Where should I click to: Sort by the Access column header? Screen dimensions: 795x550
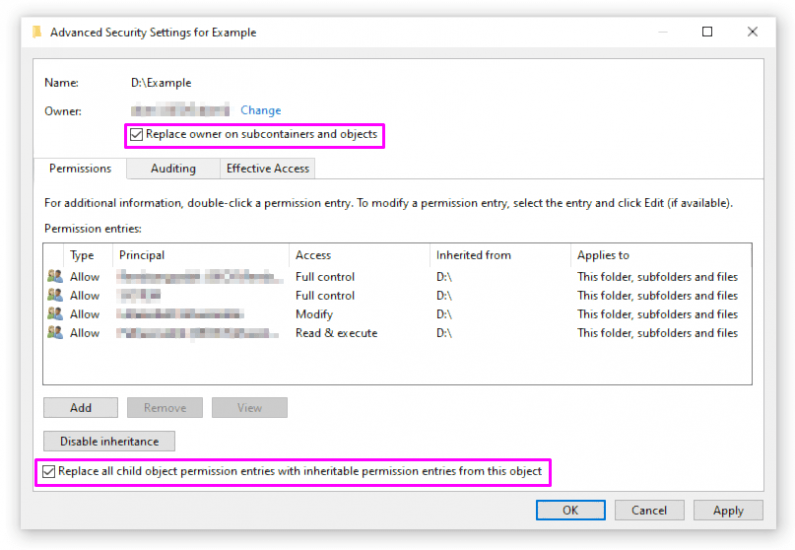tap(358, 255)
